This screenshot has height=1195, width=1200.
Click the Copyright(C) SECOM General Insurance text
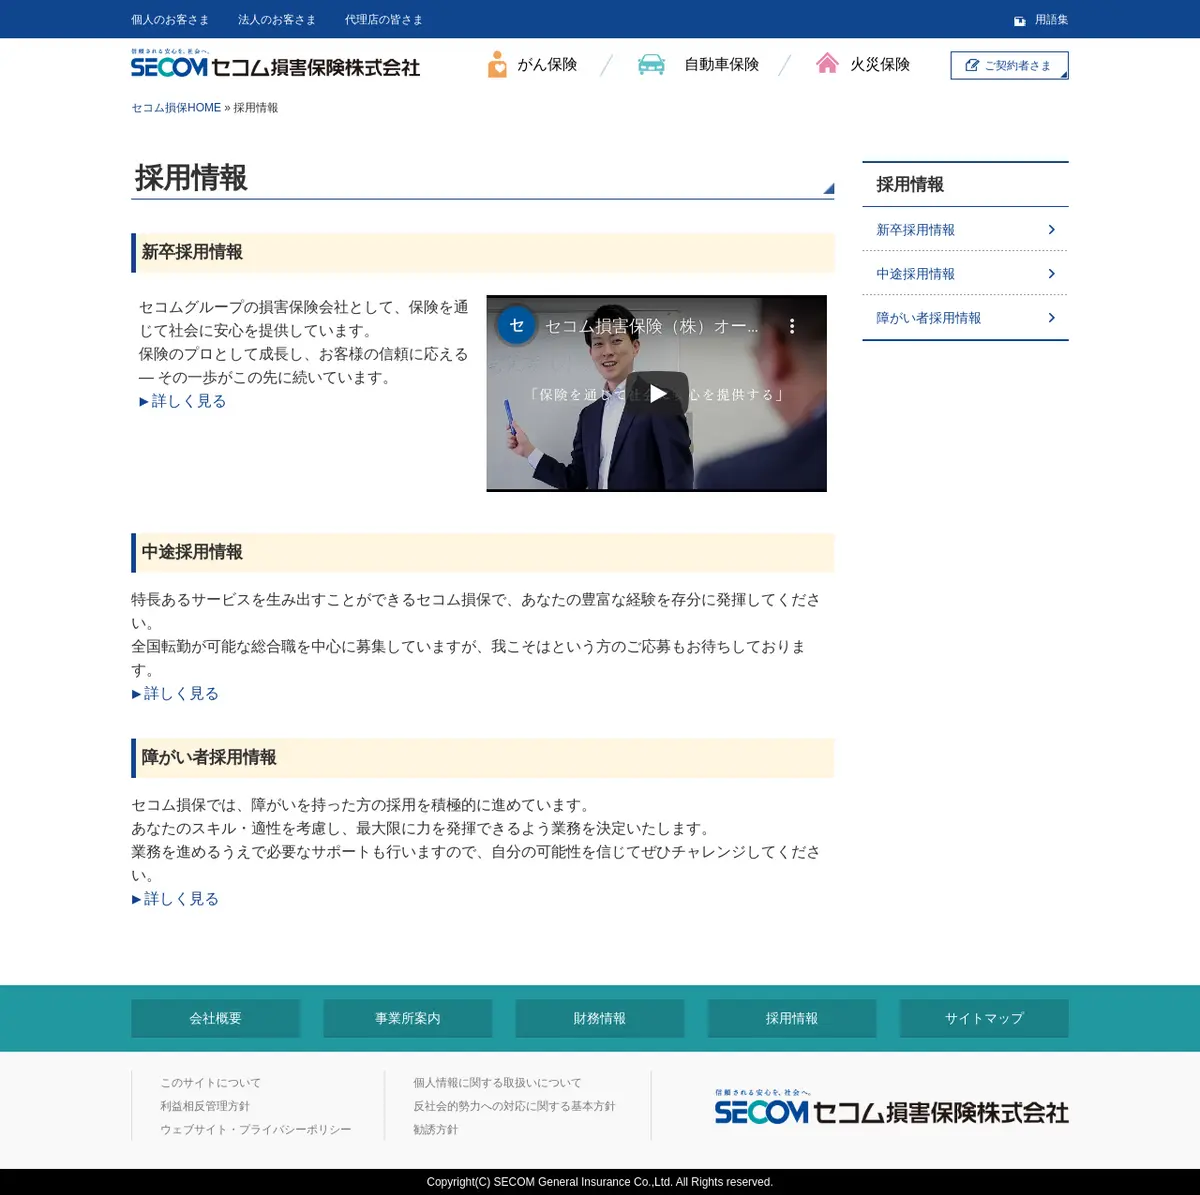coord(600,1182)
